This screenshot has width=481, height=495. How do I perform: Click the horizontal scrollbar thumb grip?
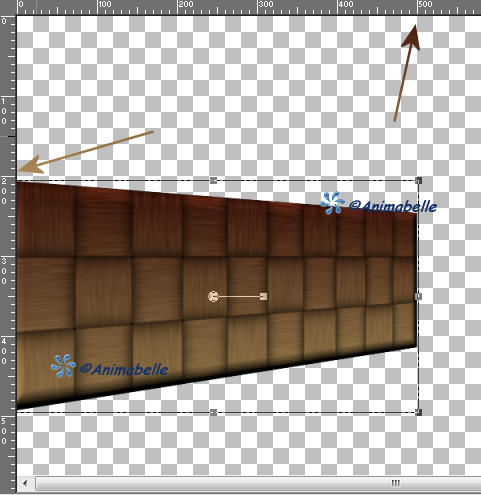(x=395, y=483)
